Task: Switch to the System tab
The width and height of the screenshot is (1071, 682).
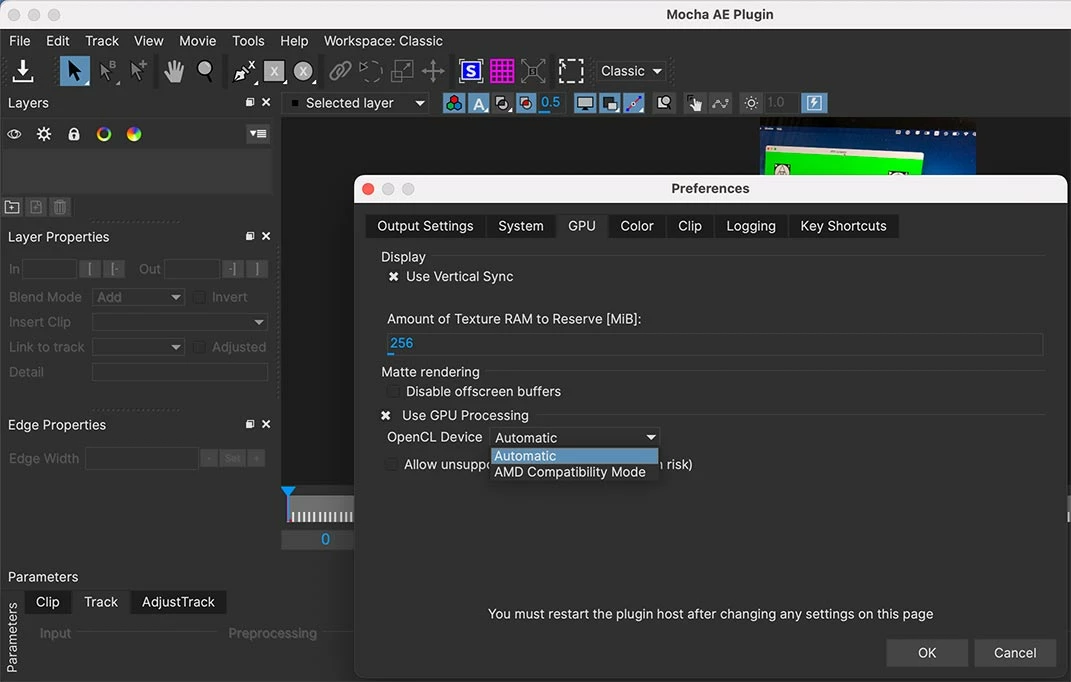Action: click(x=521, y=226)
